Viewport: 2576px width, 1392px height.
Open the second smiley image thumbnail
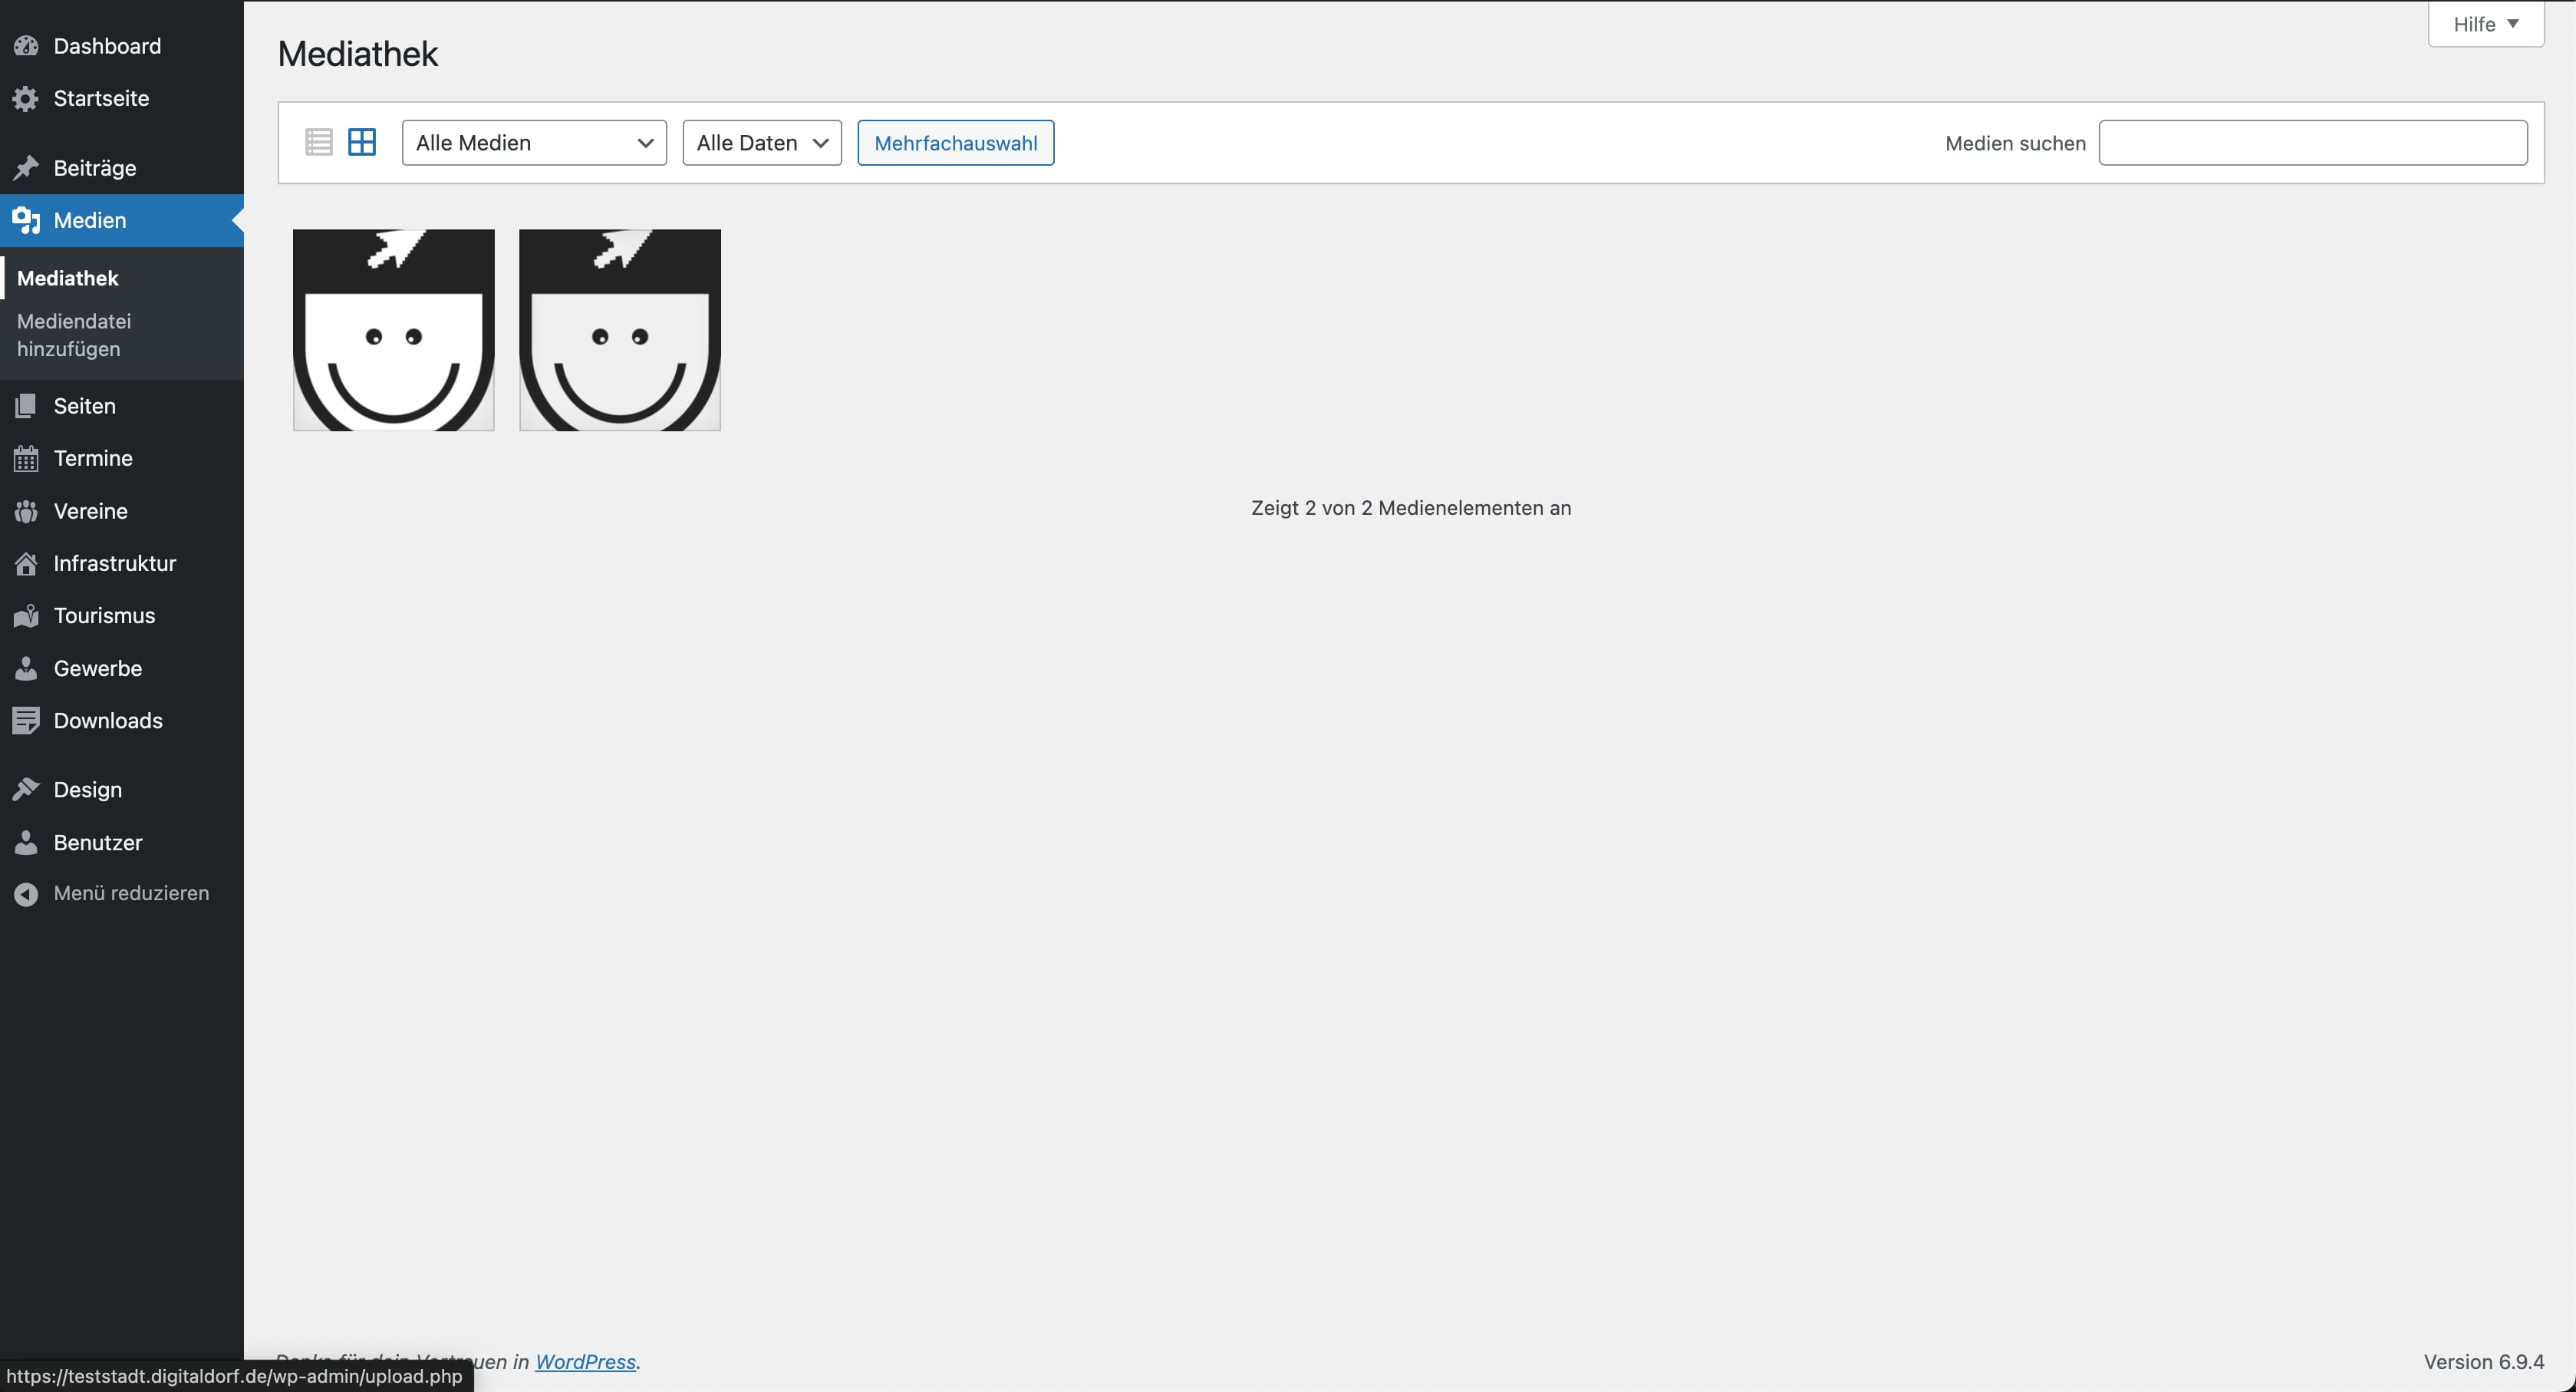[x=620, y=330]
